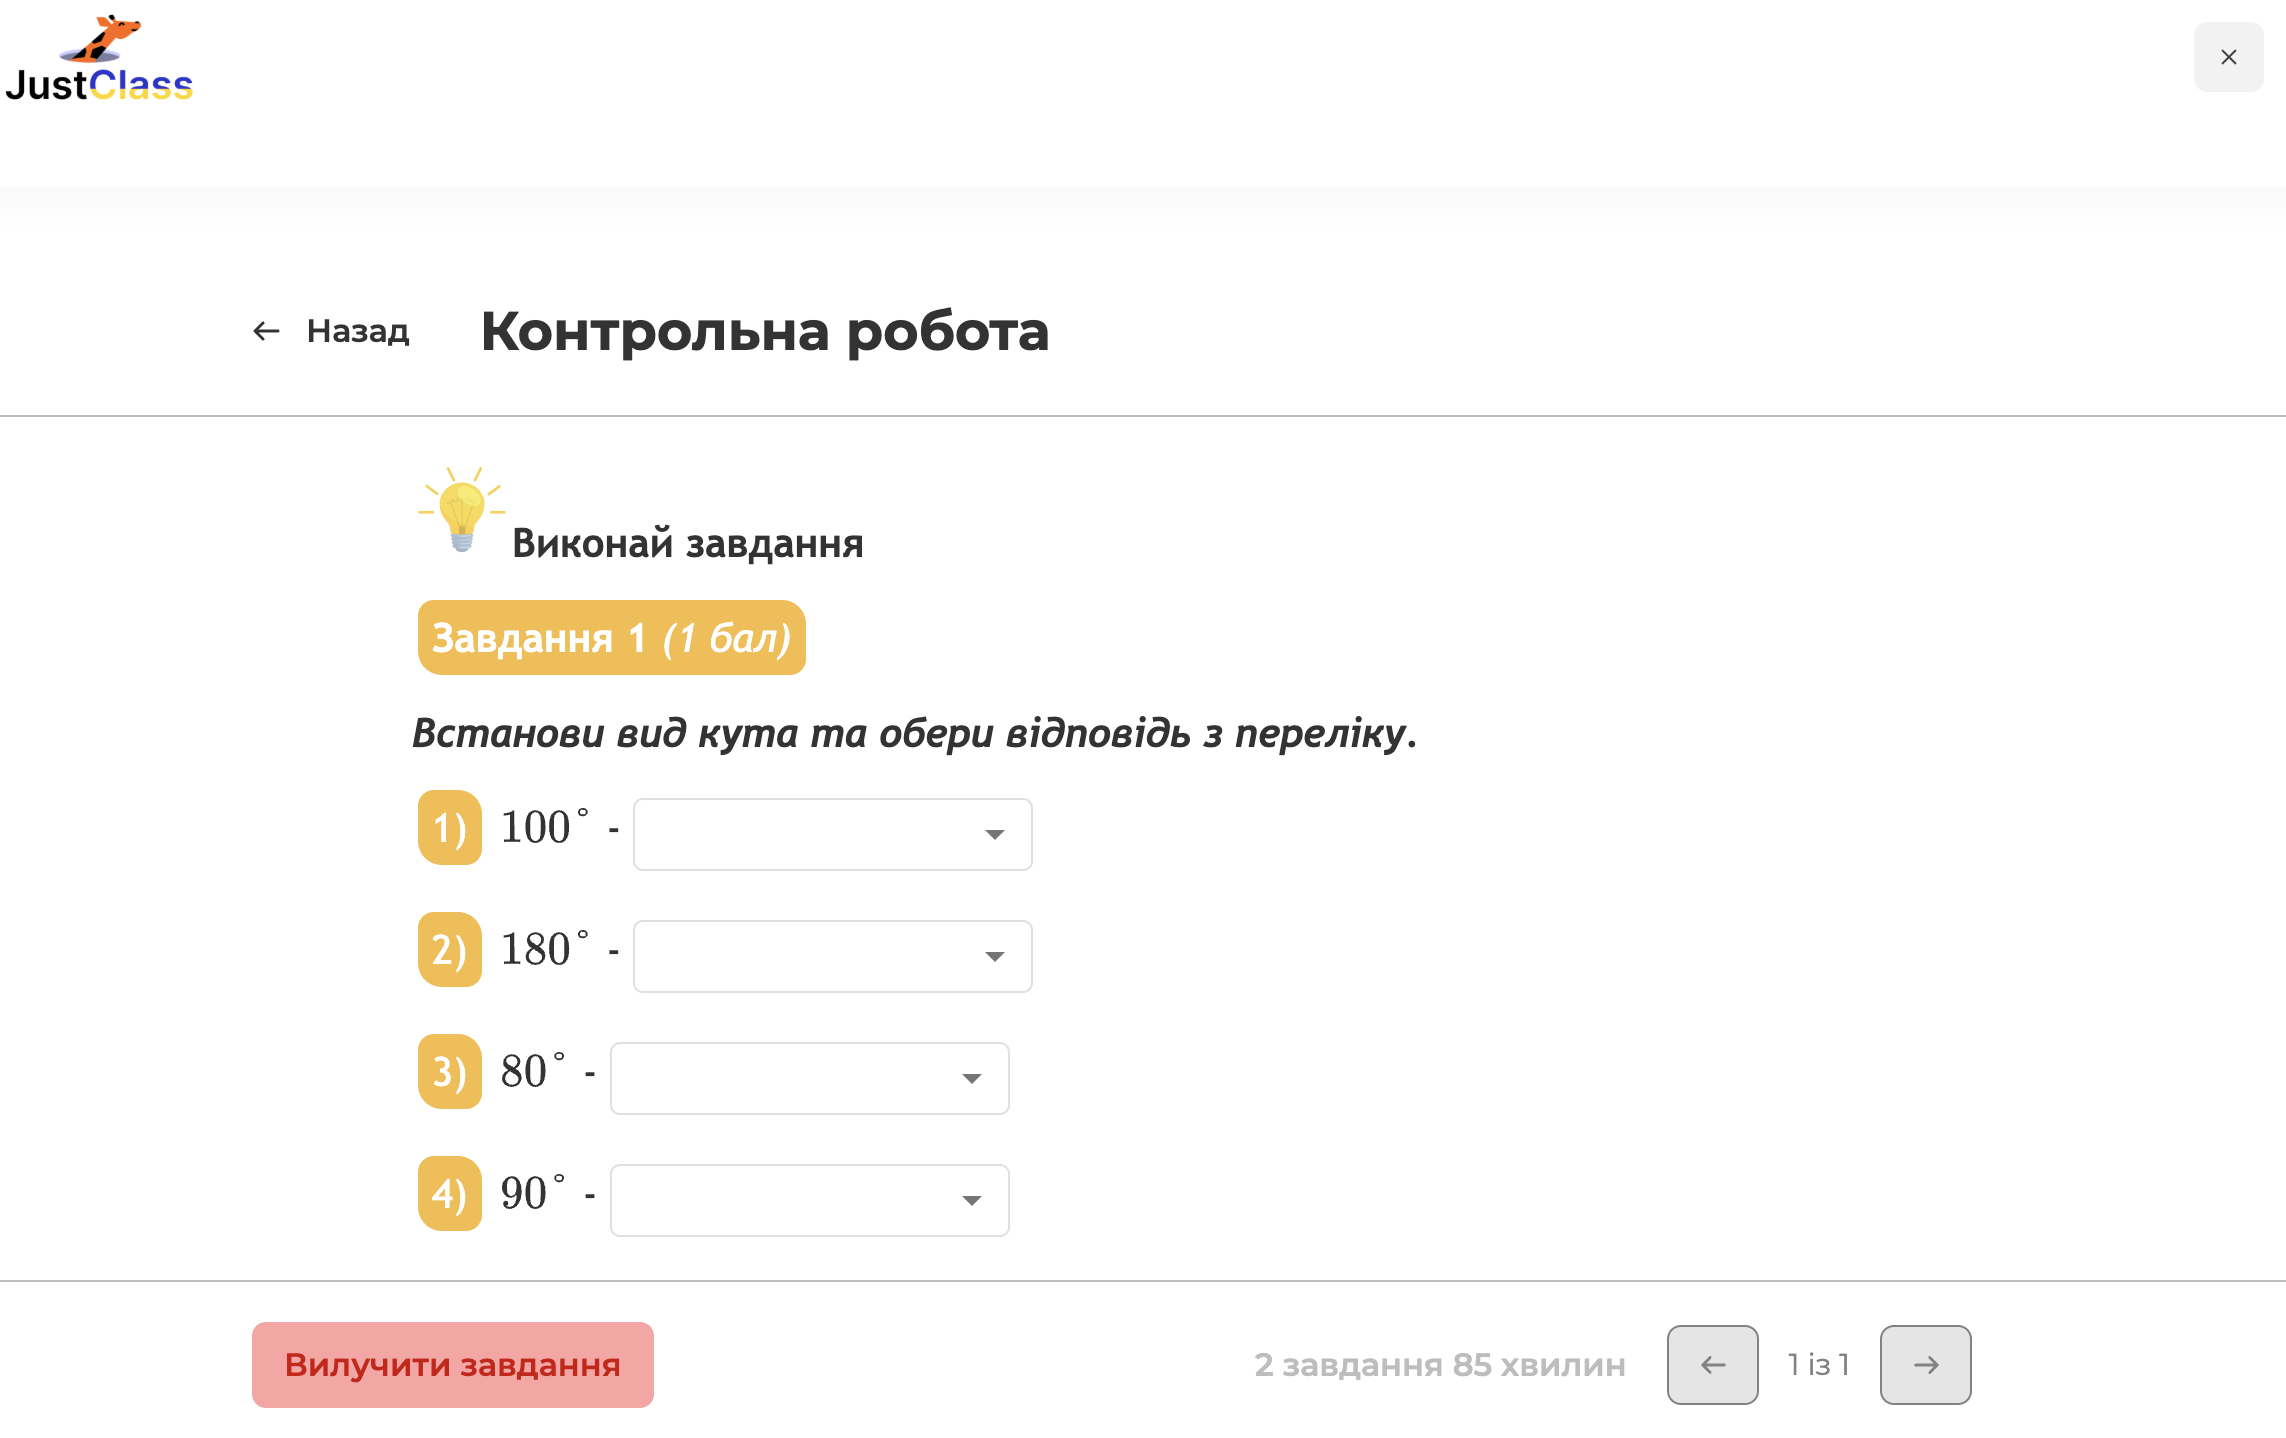2286x1438 pixels.
Task: Open the answer dropdown for 100 degrees
Action: 831,834
